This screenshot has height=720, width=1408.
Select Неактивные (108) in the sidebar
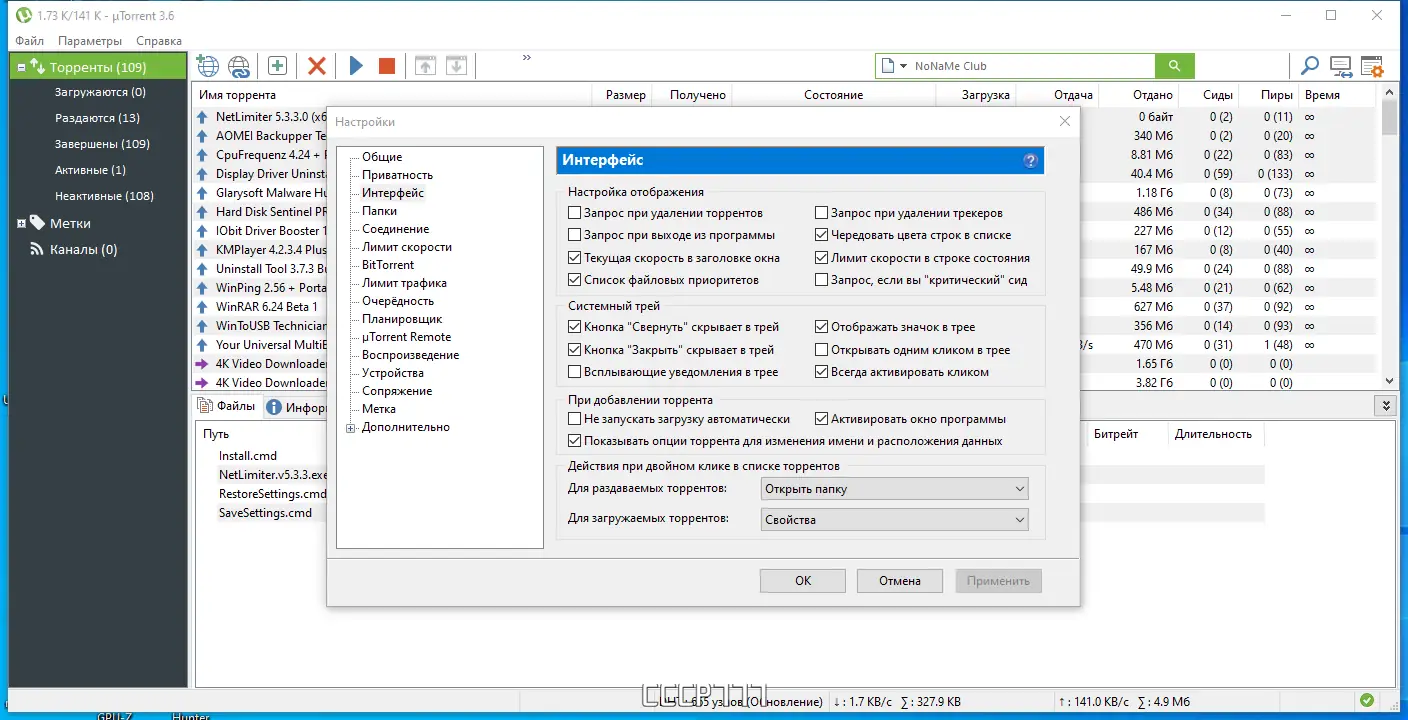pos(104,196)
